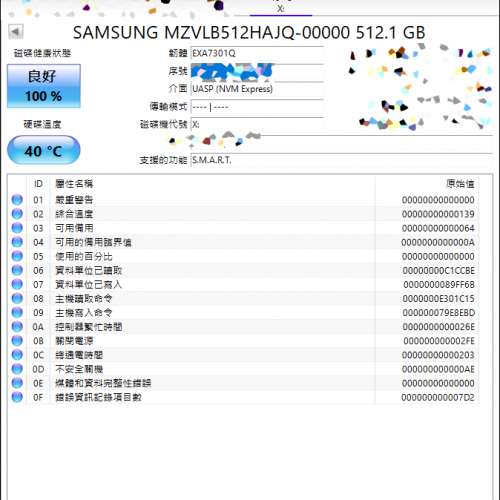Screen dimensions: 500x500
Task: Select the 主機讀取命令 attribute name
Action: click(x=84, y=299)
